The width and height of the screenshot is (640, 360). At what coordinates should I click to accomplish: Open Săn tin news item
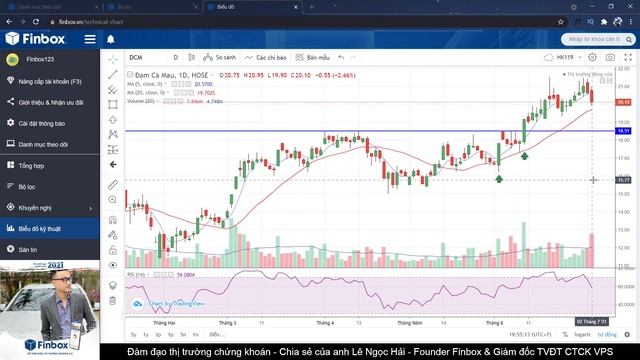click(50, 249)
